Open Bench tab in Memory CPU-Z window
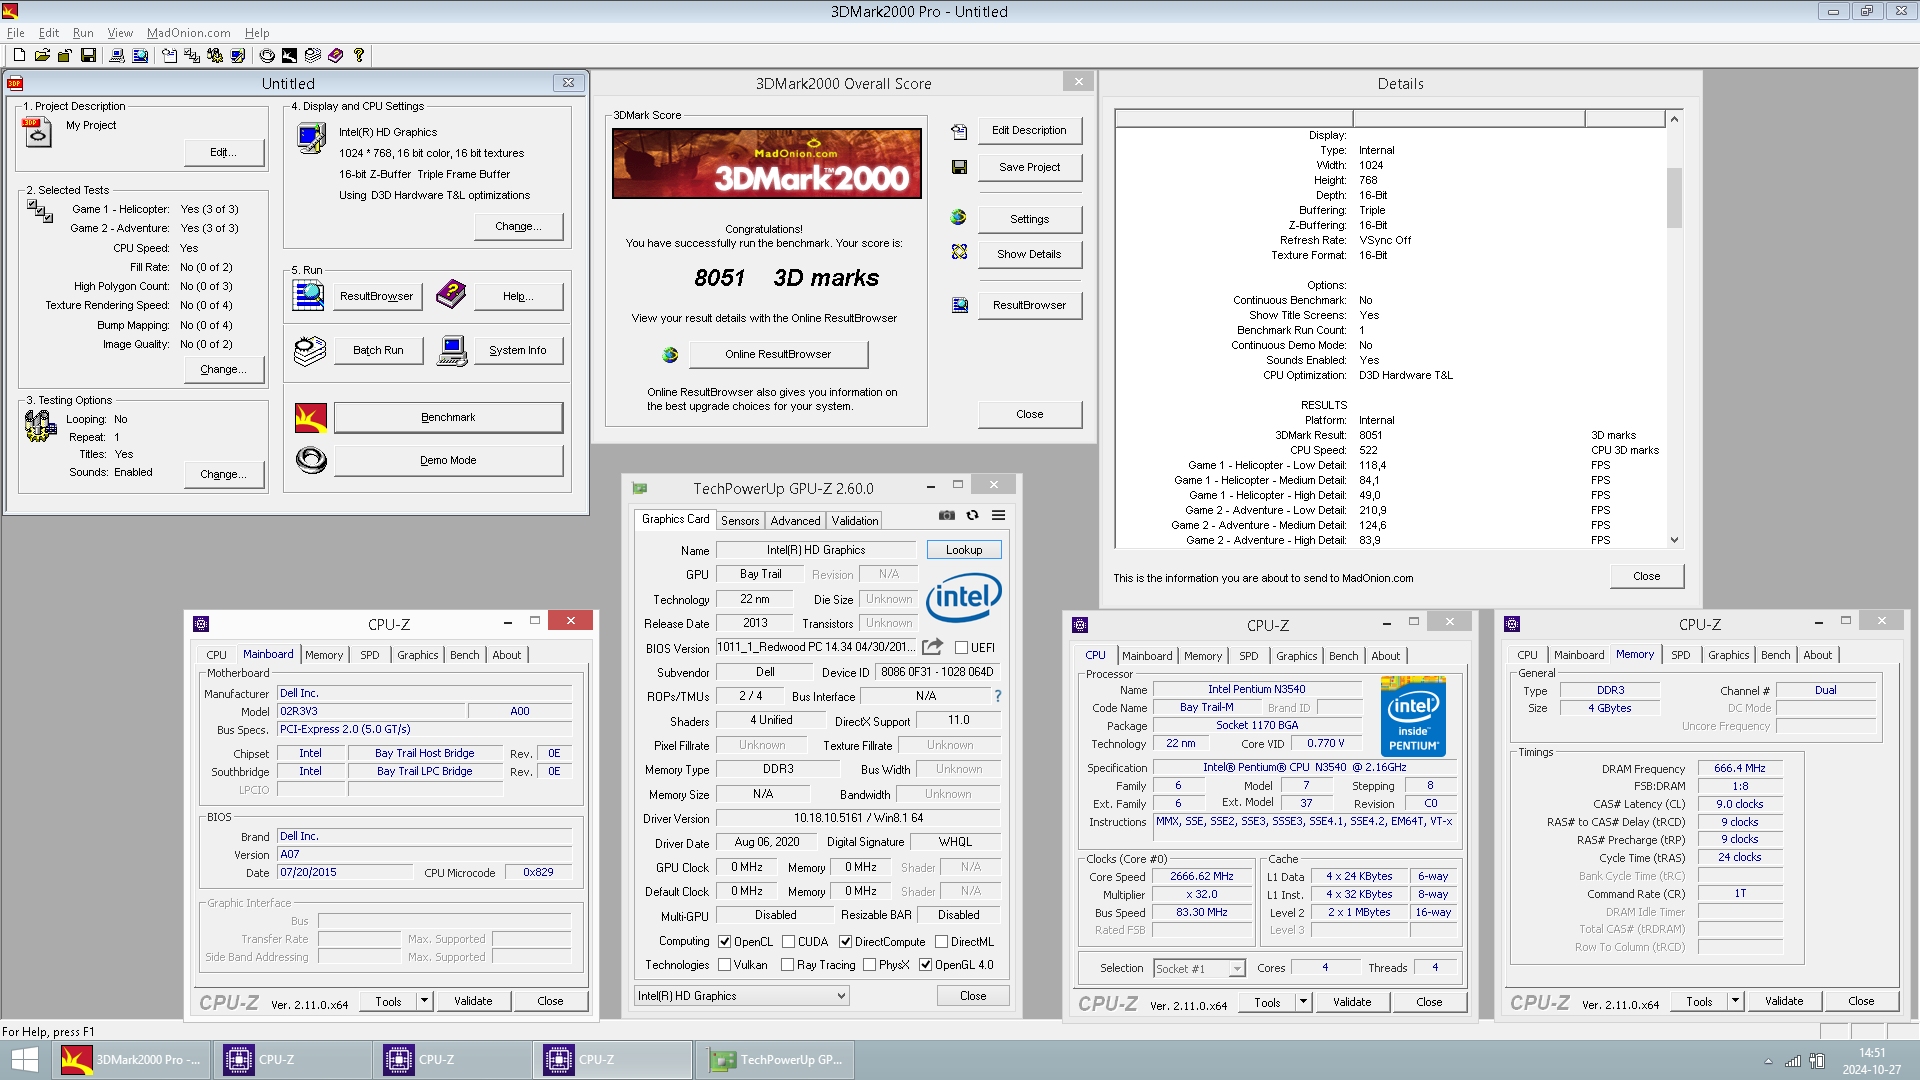This screenshot has height=1080, width=1920. coord(1775,655)
